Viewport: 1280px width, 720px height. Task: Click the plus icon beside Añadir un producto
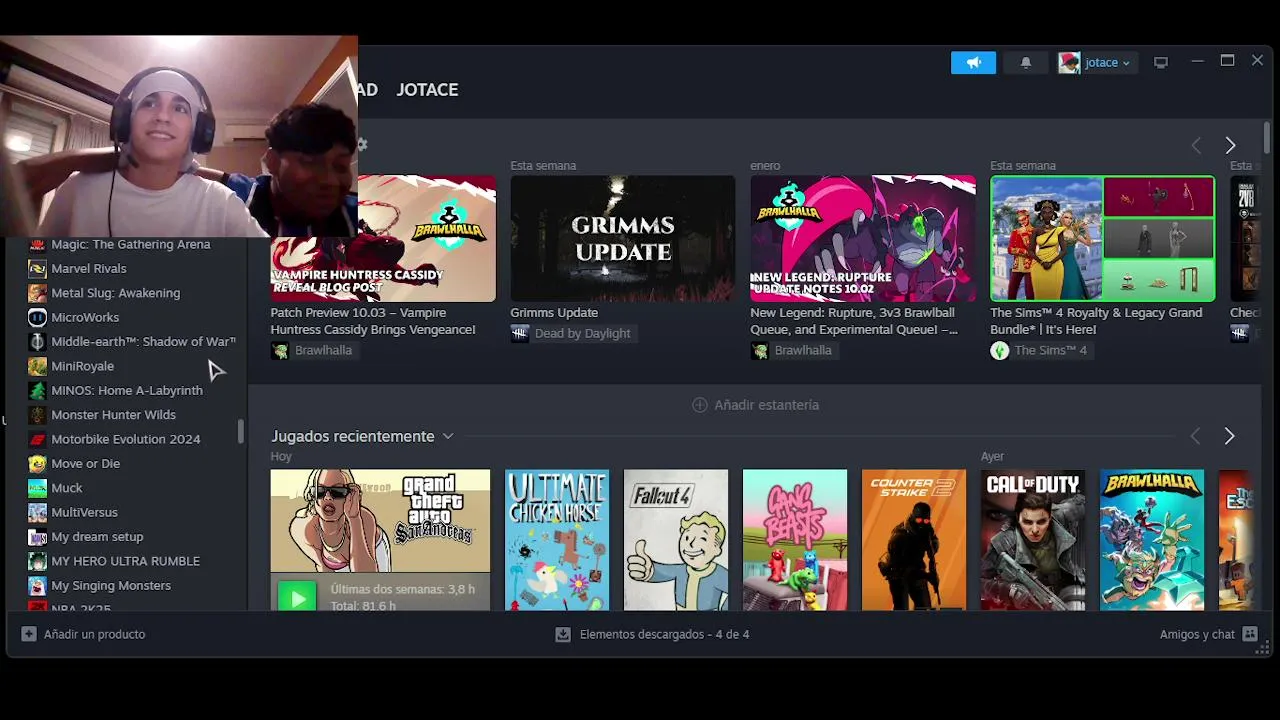(x=29, y=634)
